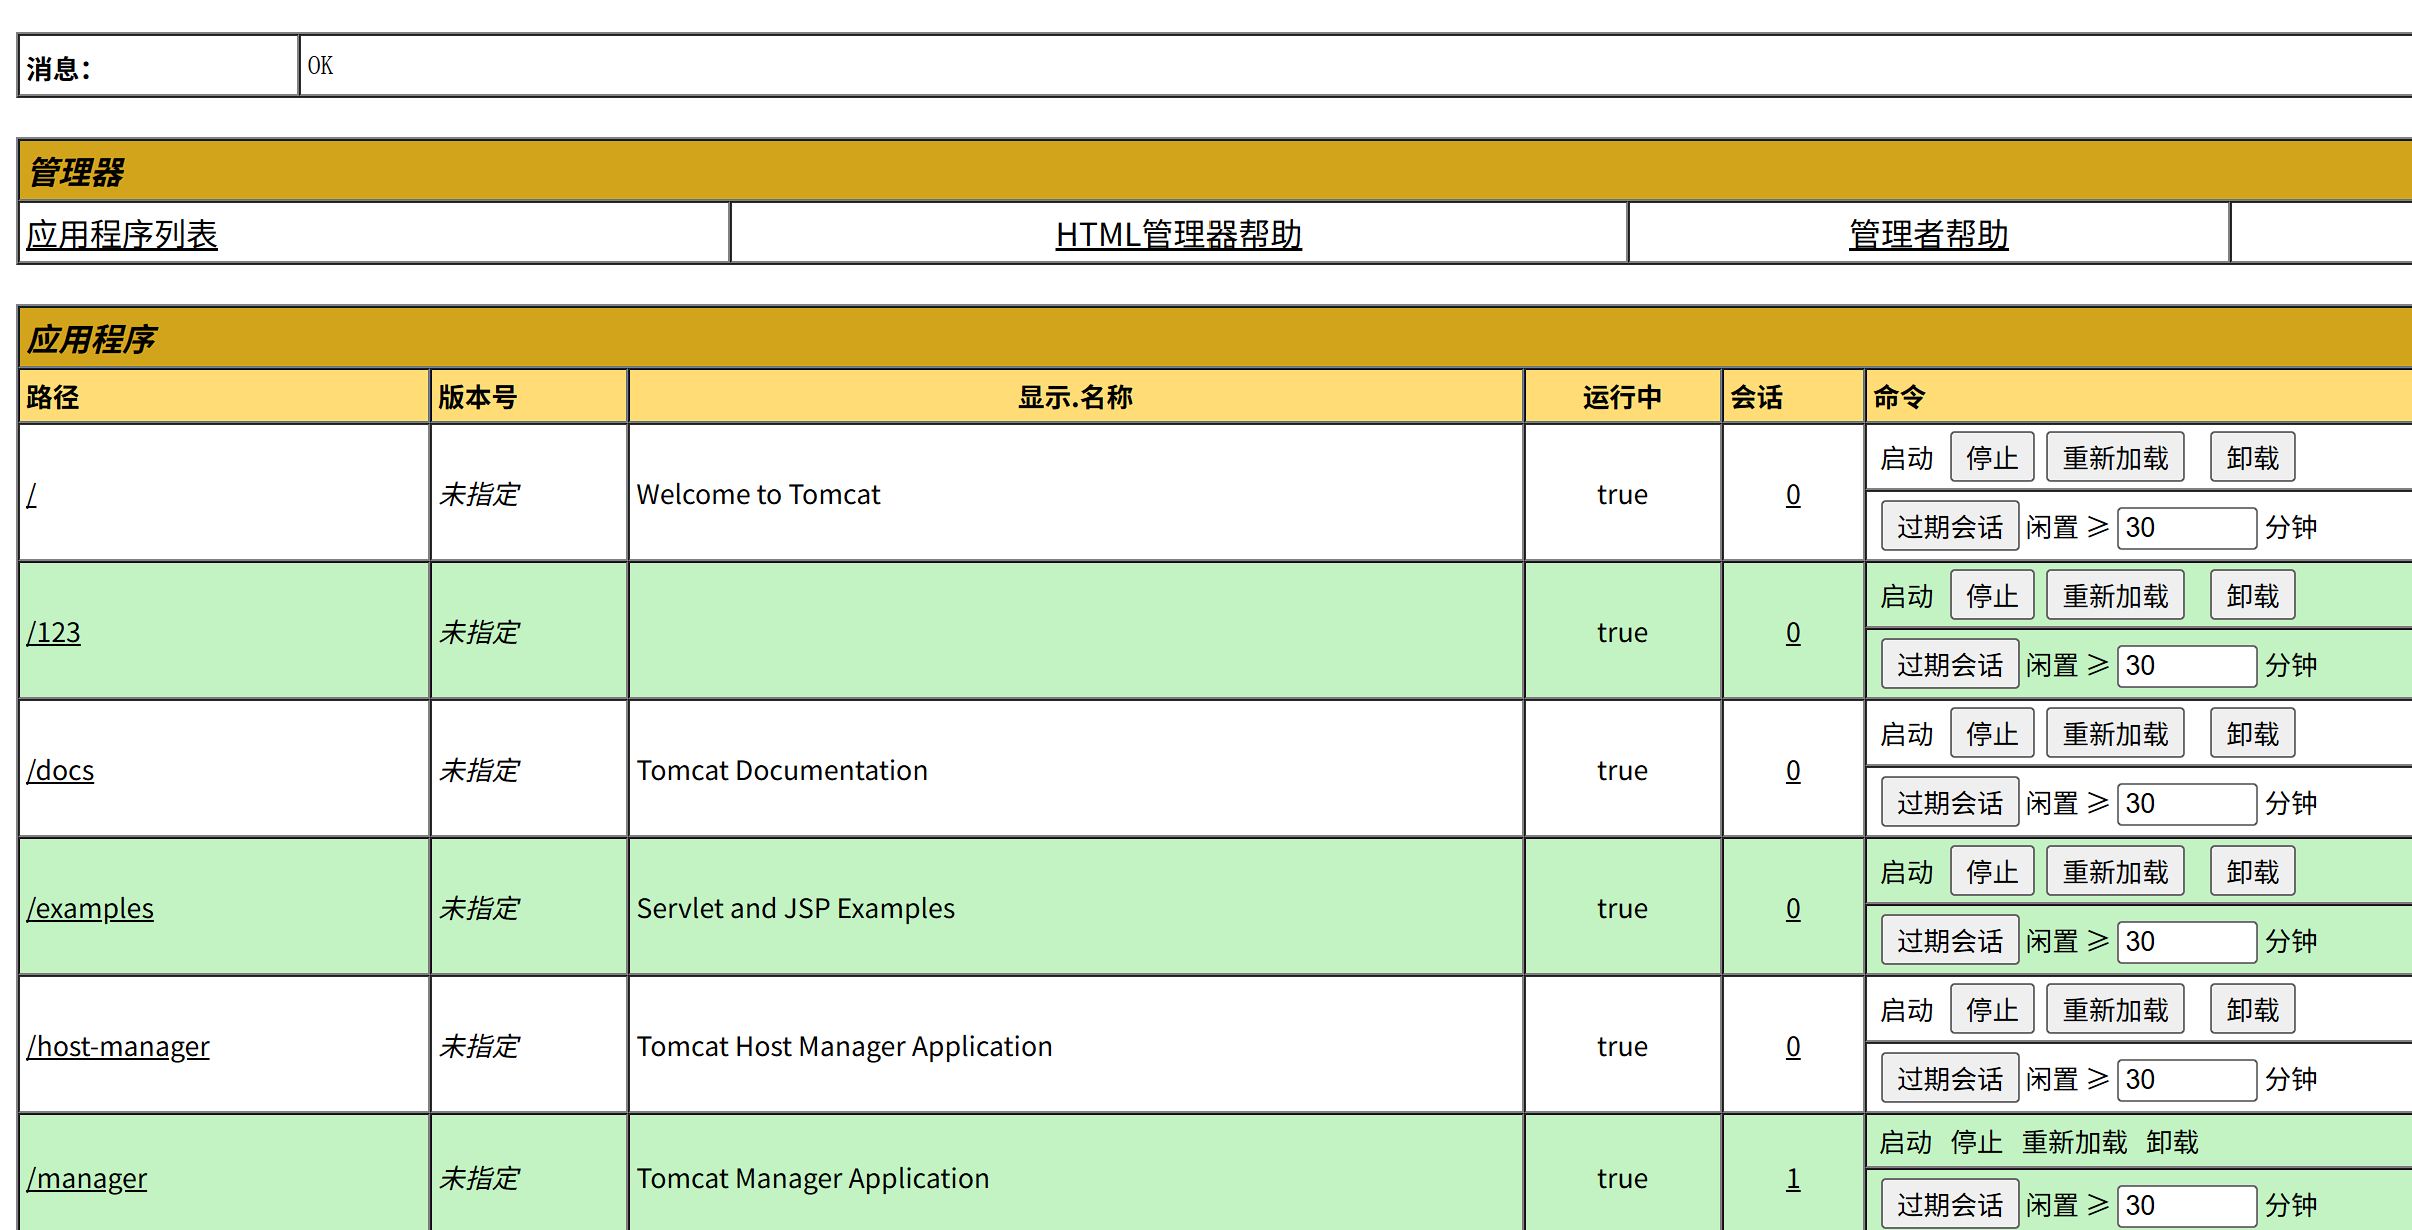Click idle minutes field in /docs row
2412x1230 pixels.
pos(2185,804)
